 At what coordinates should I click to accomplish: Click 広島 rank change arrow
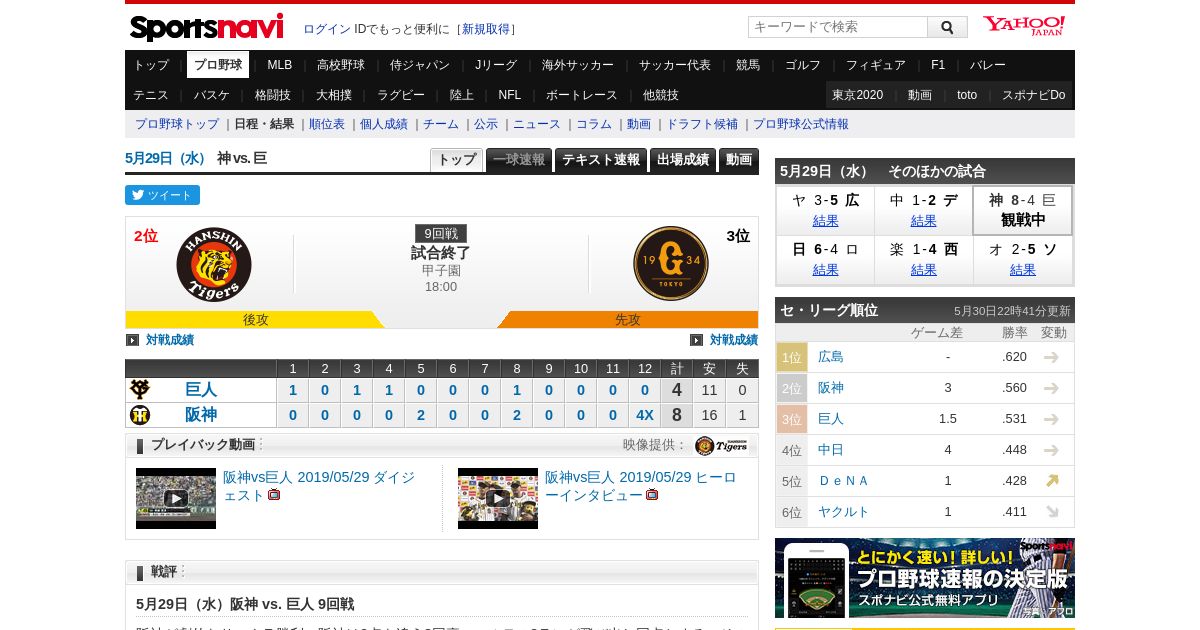tap(1052, 357)
